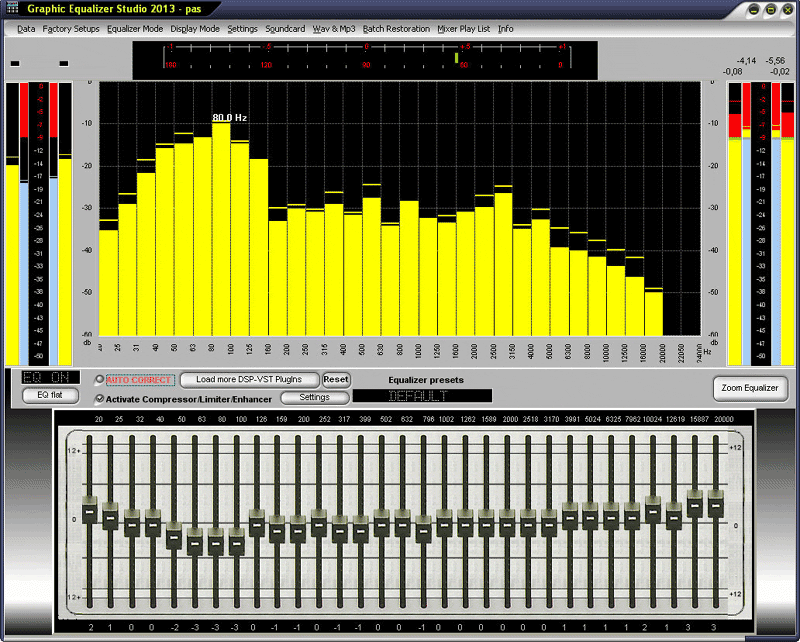Open the Display Mode menu

[x=195, y=29]
